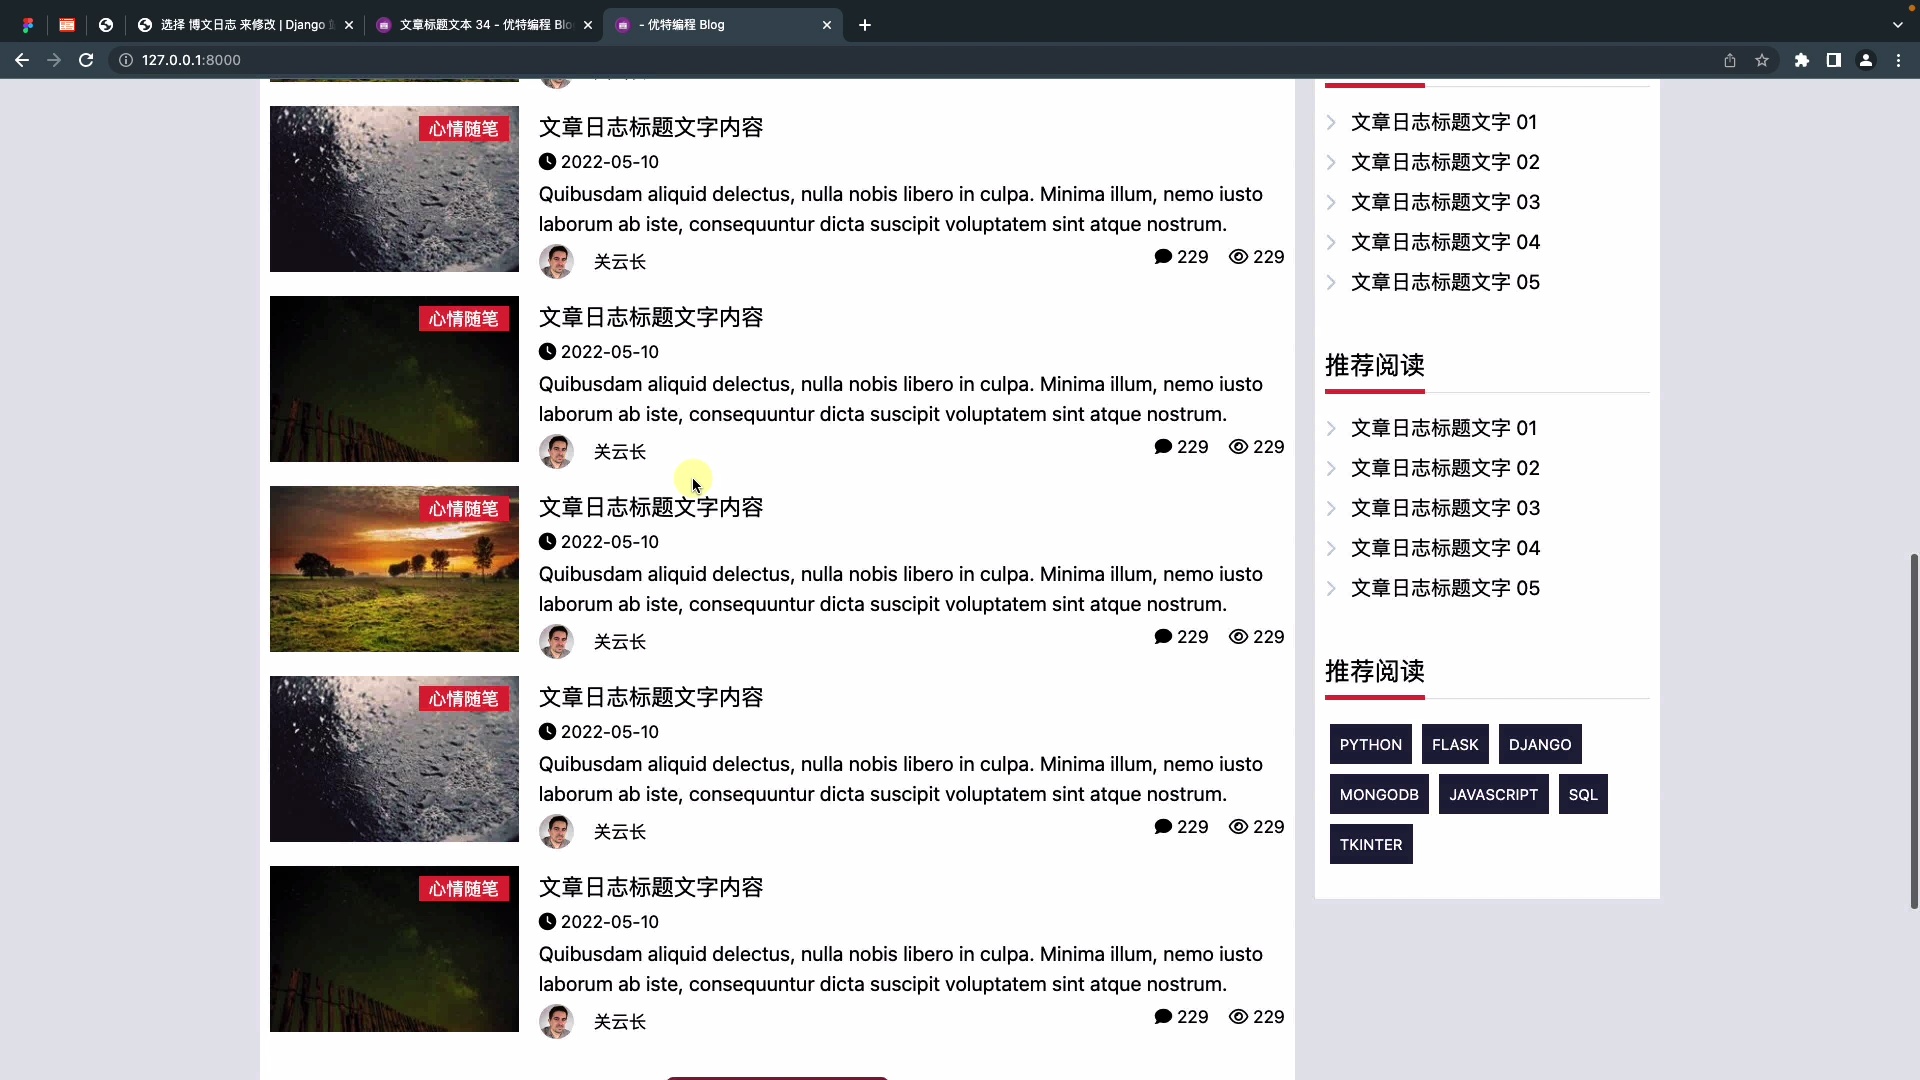Click the browser back navigation arrow
Viewport: 1920px width, 1080px height.
click(x=22, y=60)
